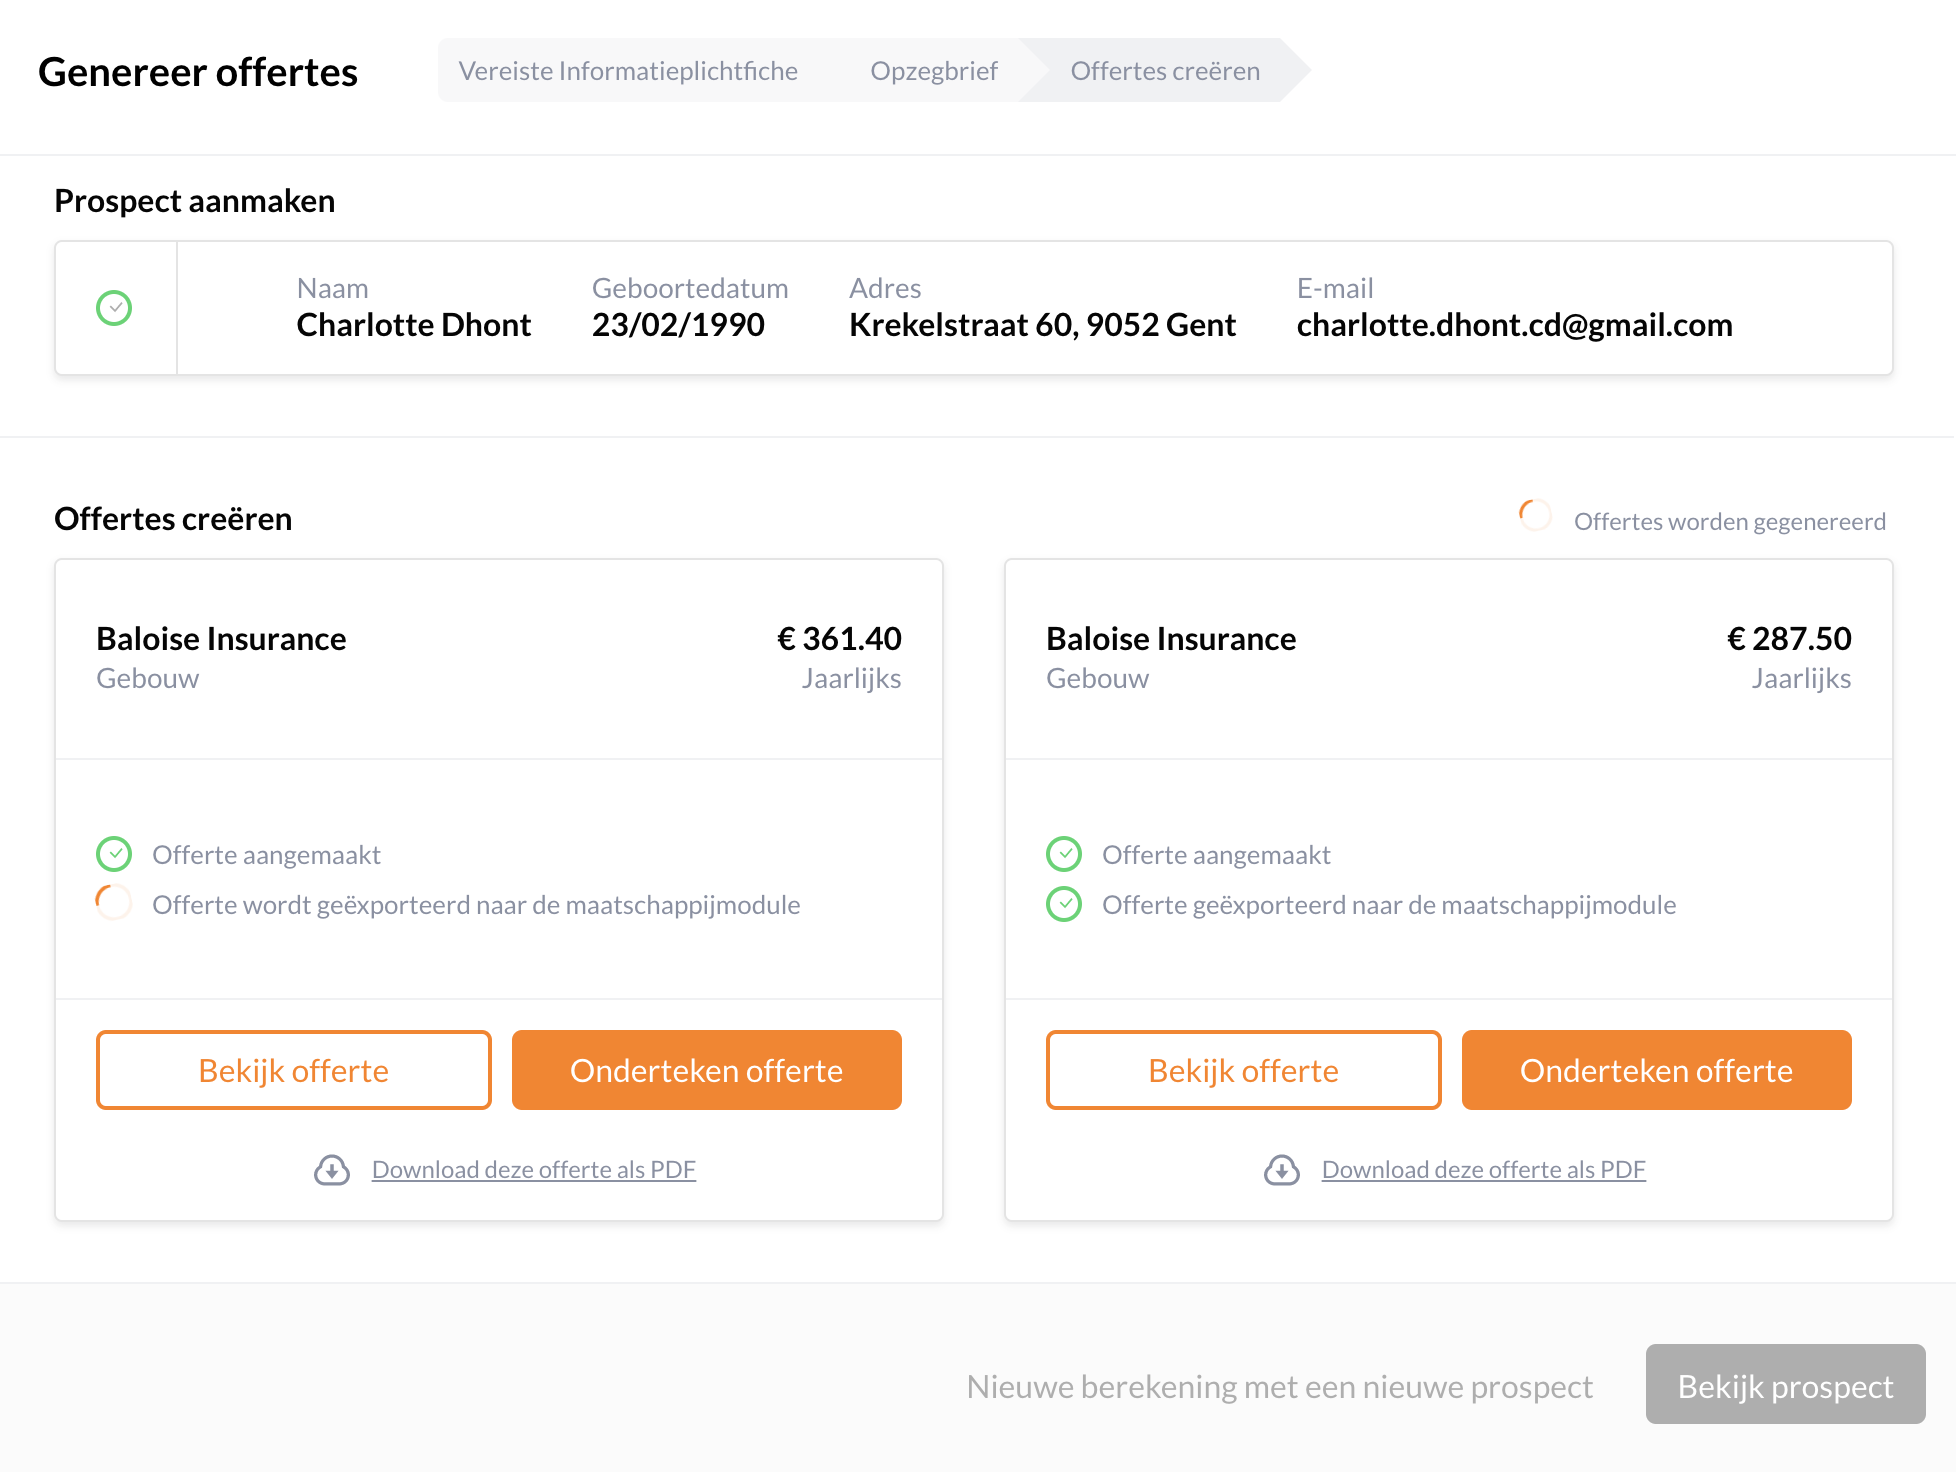The image size is (1956, 1472).
Task: Select the 'Offertes creëren' step
Action: click(x=1165, y=70)
